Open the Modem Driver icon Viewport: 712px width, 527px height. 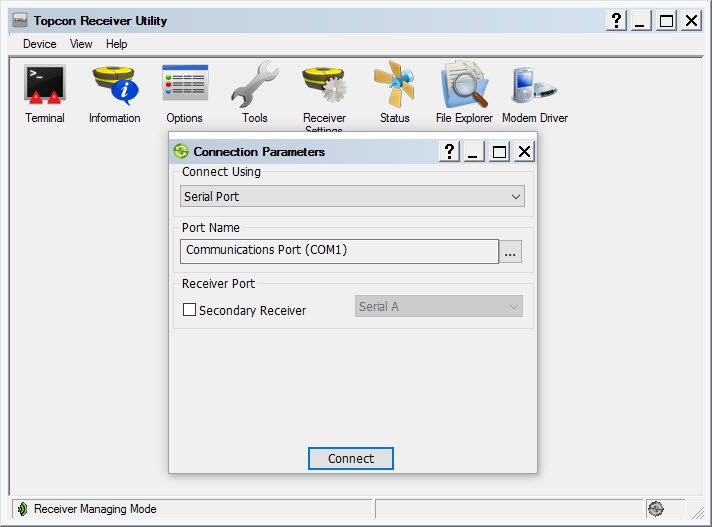pos(534,85)
